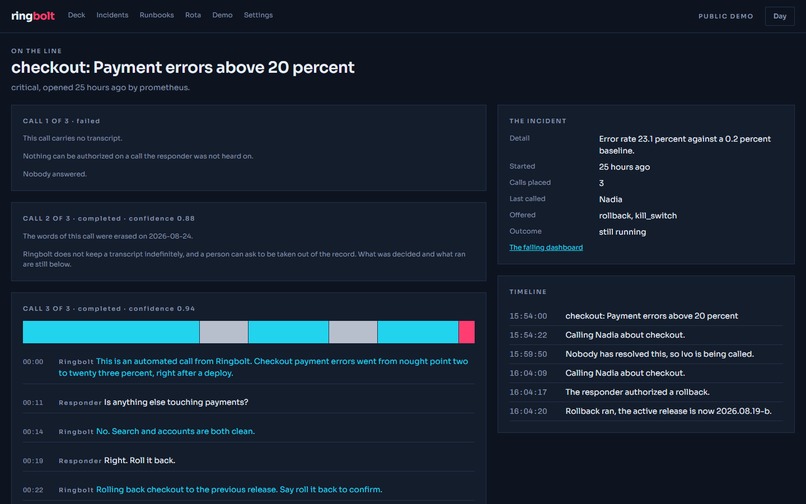This screenshot has width=806, height=504.
Task: Click "Is anything else touching payments?"
Action: [x=176, y=402]
